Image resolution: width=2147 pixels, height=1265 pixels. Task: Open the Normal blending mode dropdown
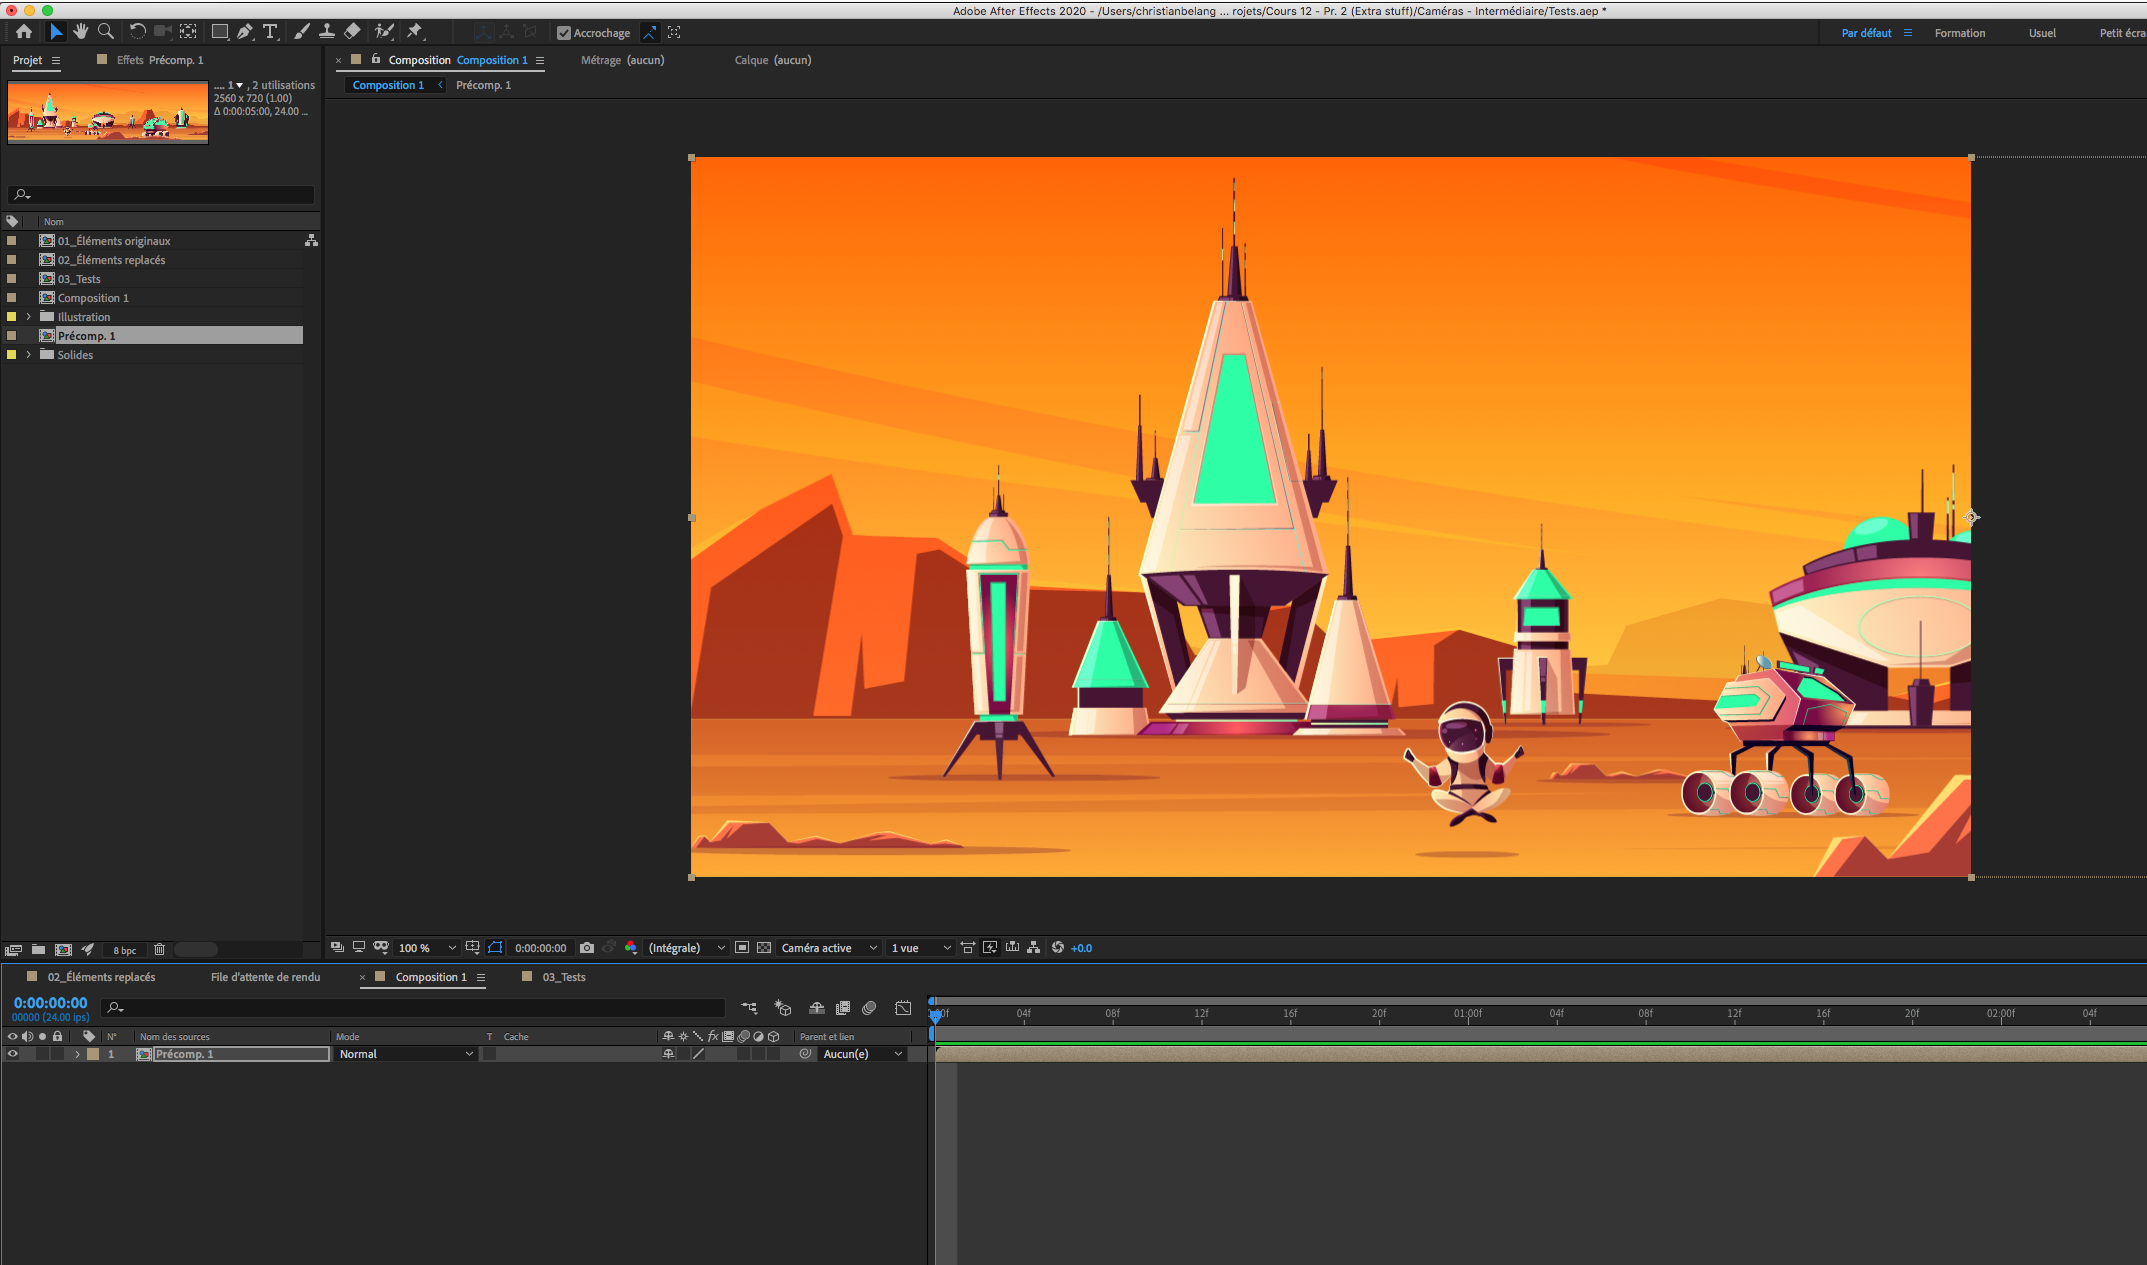[x=406, y=1054]
